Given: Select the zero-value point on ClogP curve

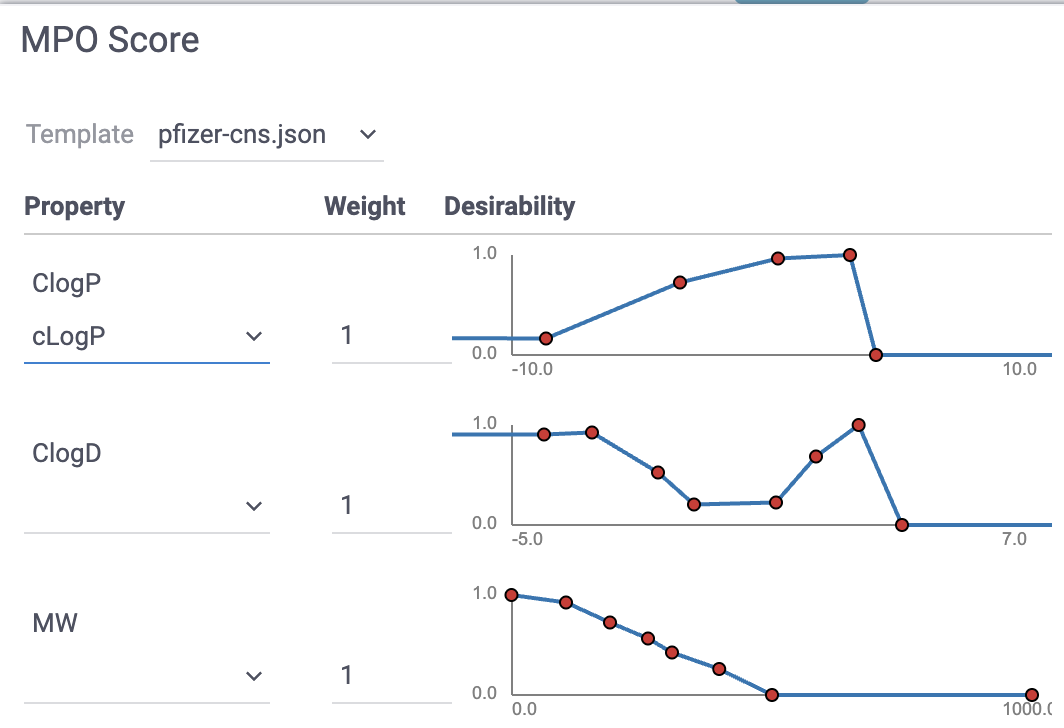Looking at the screenshot, I should [876, 355].
